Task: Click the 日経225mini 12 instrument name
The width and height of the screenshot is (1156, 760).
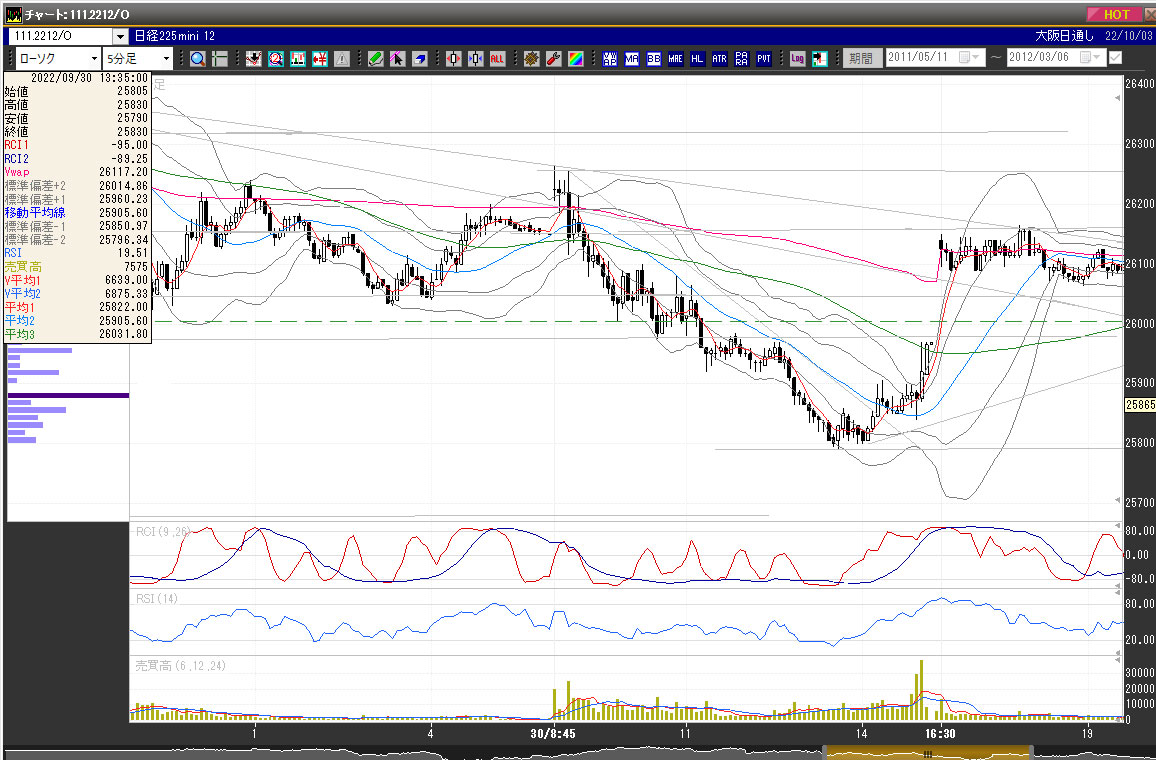Action: (174, 35)
